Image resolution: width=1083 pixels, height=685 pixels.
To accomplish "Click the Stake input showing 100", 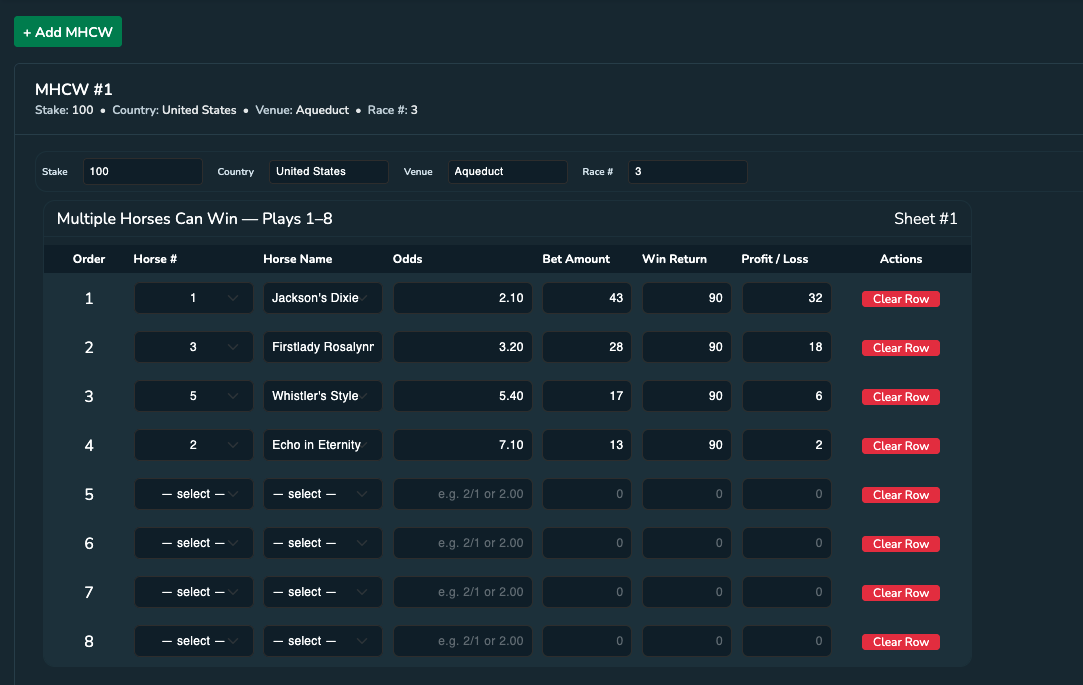I will [x=142, y=171].
